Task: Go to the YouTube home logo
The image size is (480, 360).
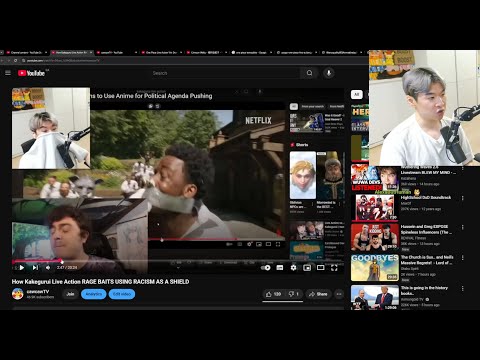Action: coord(31,73)
